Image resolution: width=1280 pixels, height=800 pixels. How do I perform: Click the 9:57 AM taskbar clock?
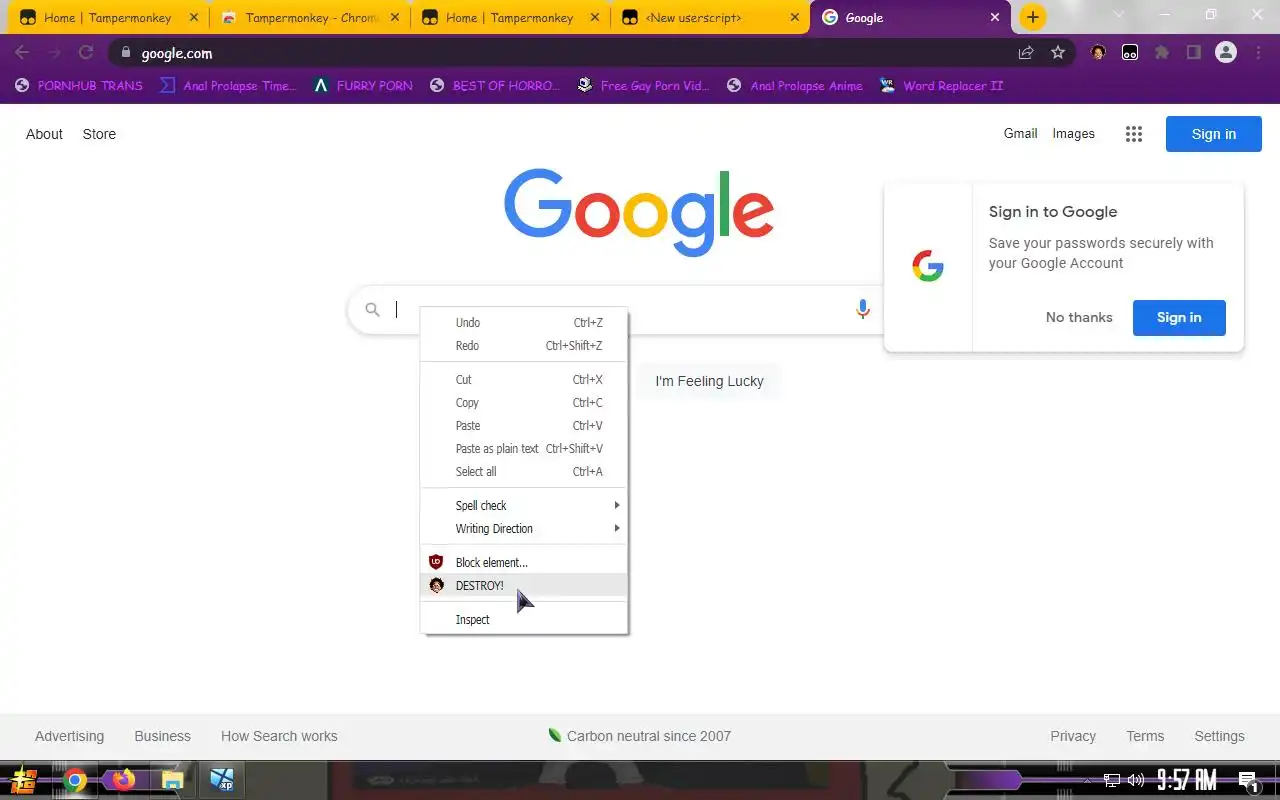(1187, 780)
